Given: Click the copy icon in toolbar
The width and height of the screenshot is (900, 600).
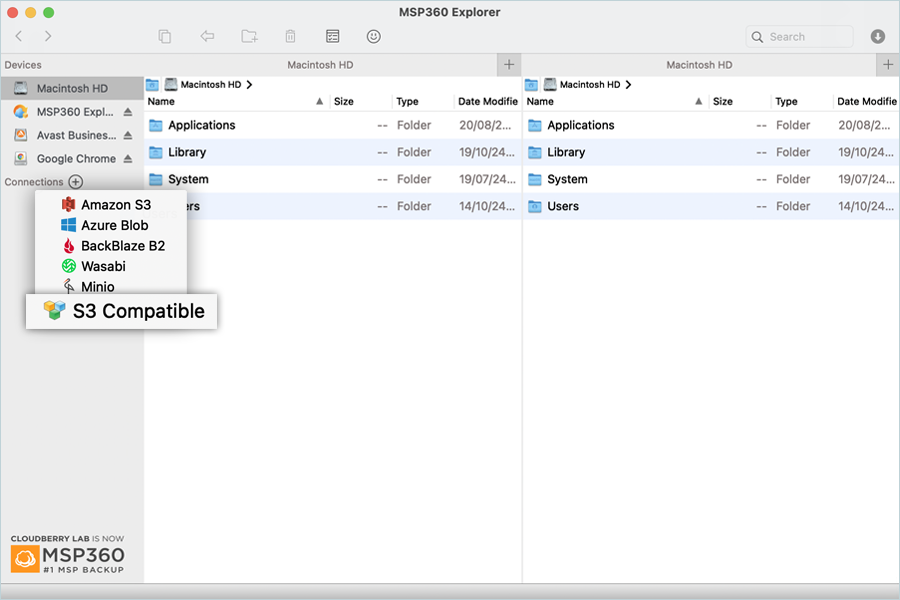Looking at the screenshot, I should coord(165,37).
